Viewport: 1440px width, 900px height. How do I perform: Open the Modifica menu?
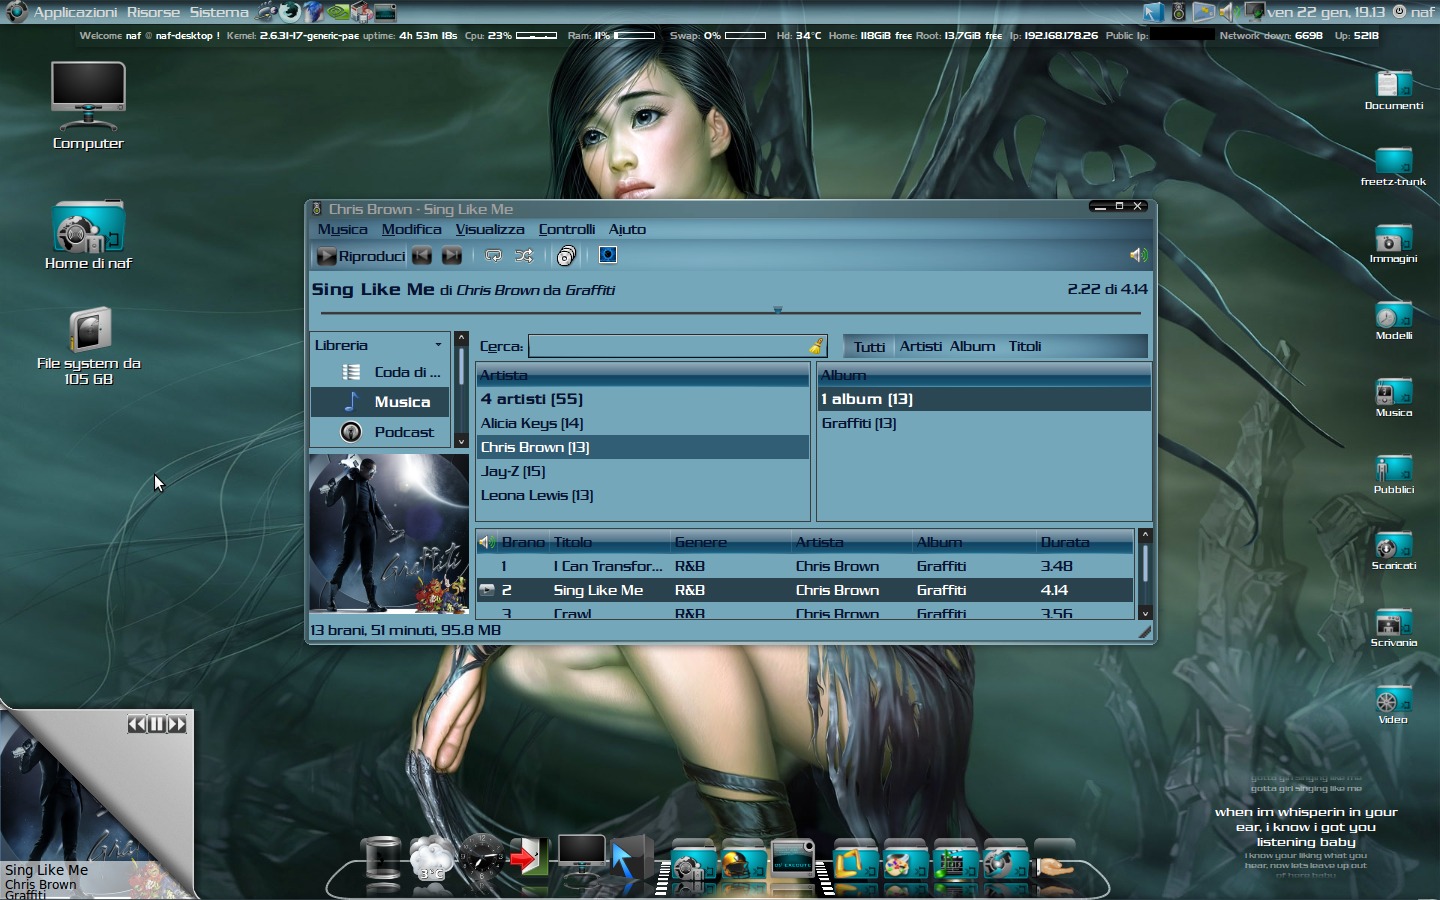click(411, 229)
